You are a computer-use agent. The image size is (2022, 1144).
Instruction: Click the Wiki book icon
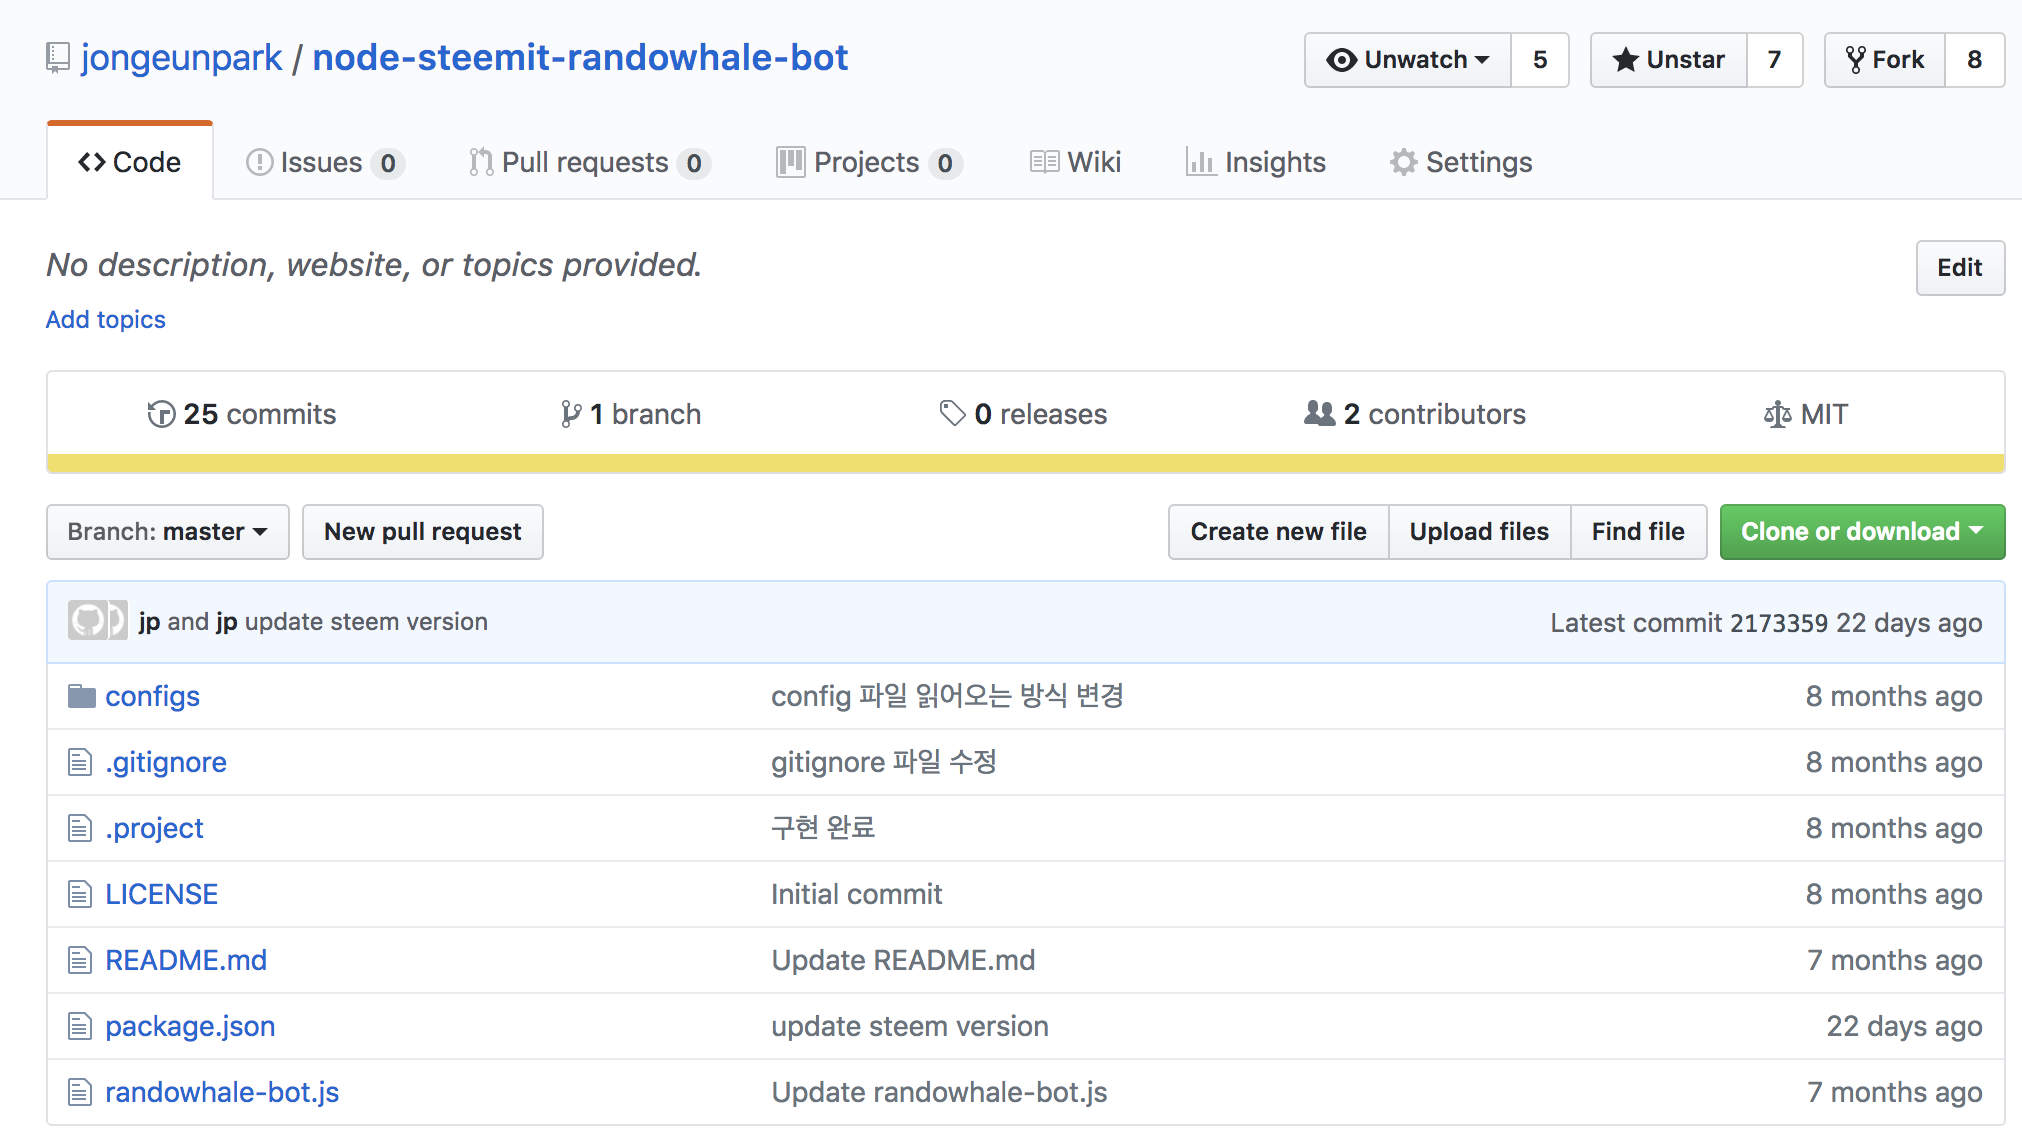1044,162
